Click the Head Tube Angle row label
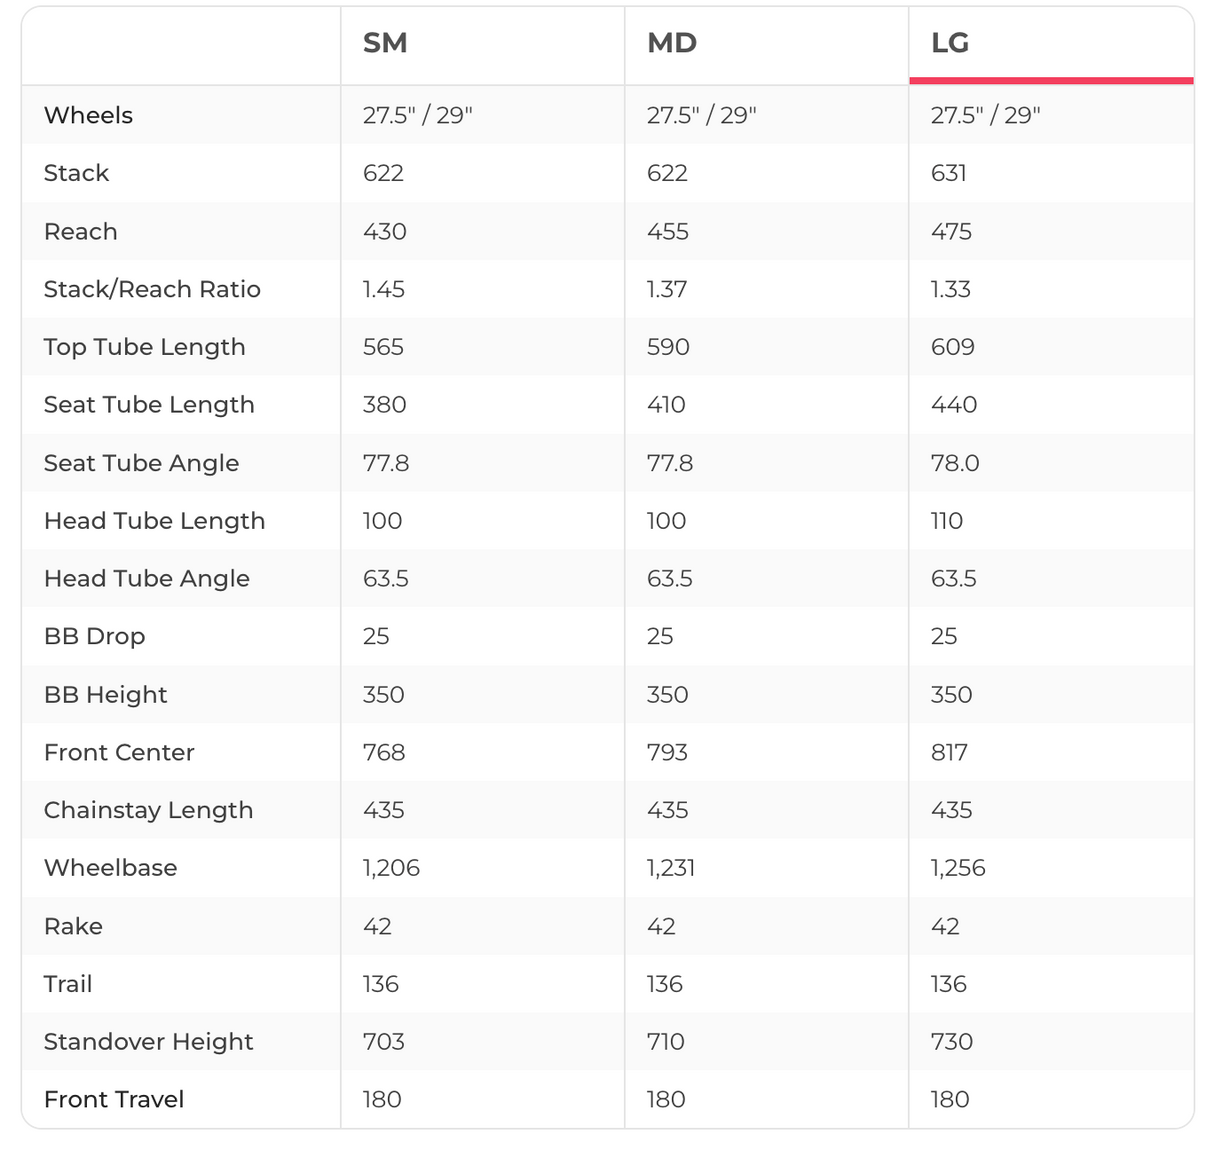This screenshot has width=1214, height=1150. [146, 578]
